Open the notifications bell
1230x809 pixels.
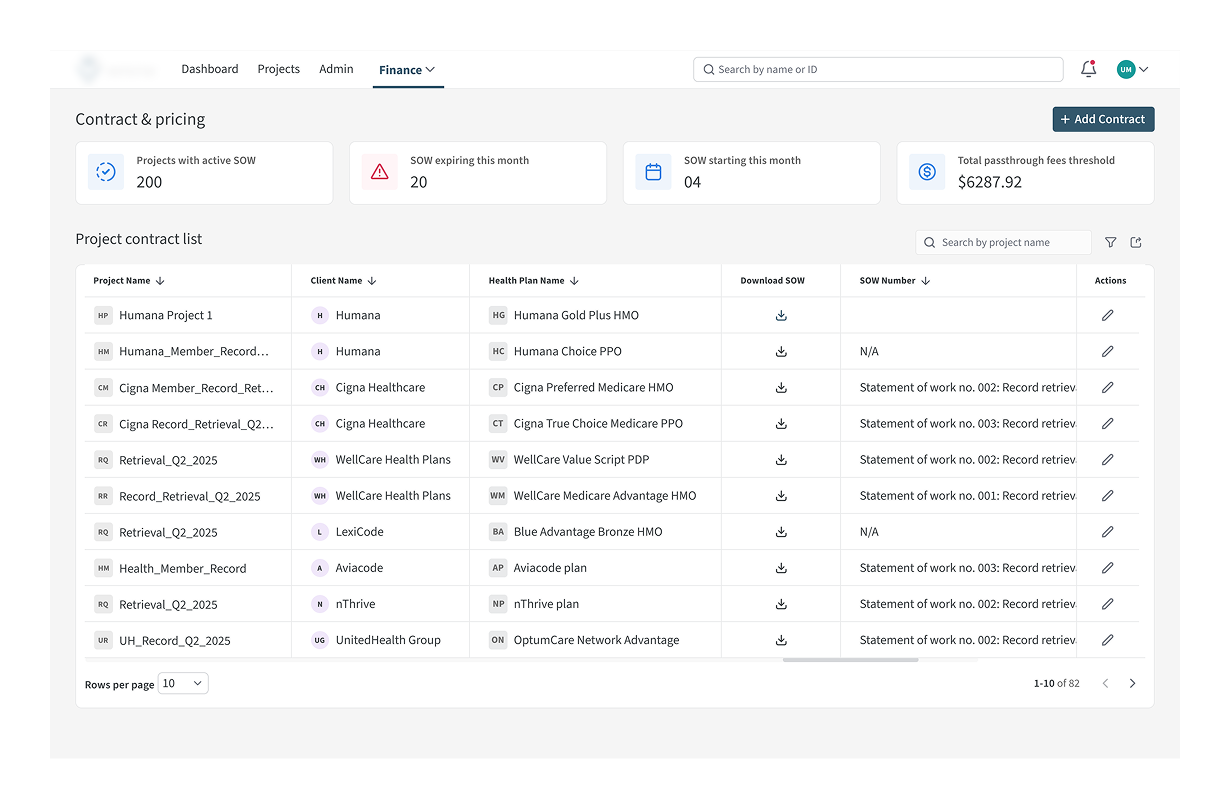(1089, 69)
